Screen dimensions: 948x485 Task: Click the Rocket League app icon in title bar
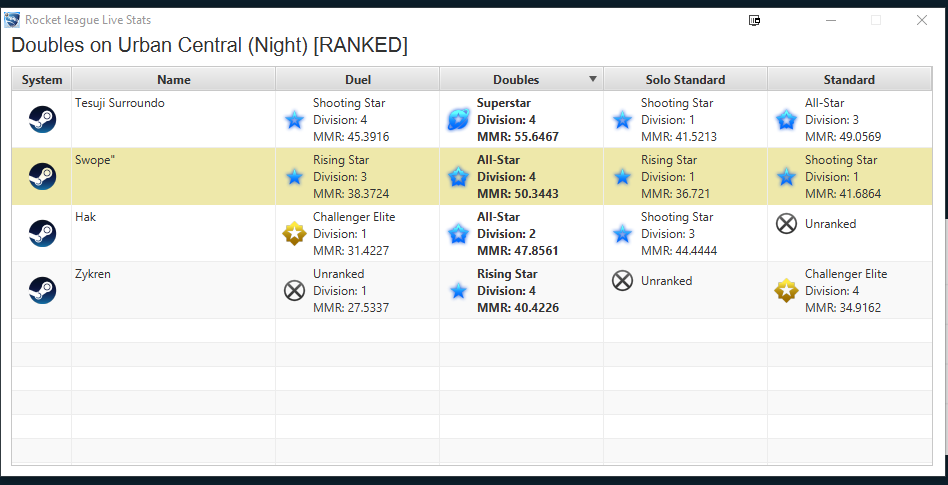pos(11,20)
